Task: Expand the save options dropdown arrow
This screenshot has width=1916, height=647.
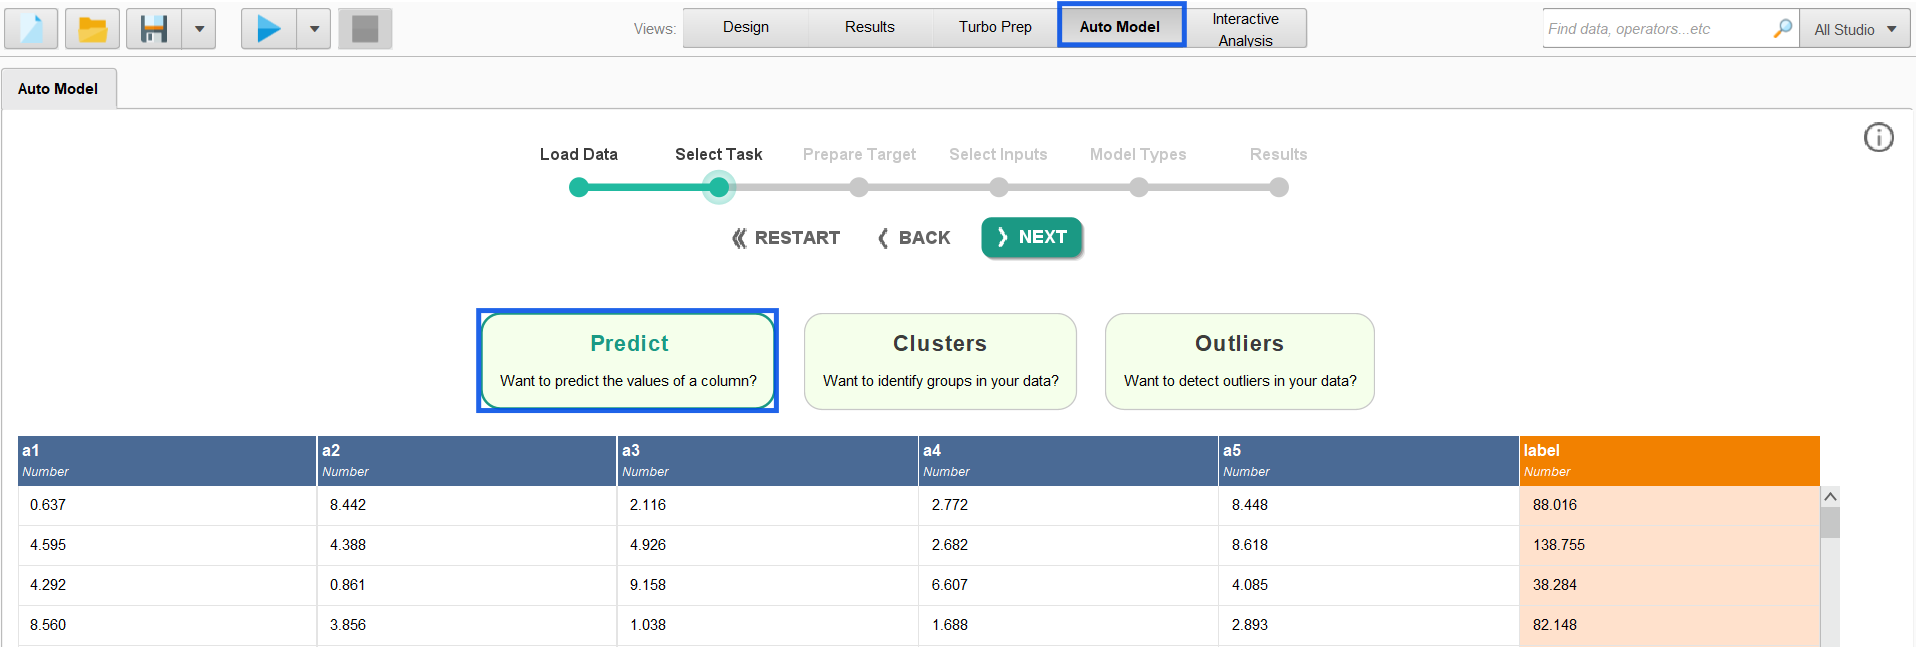Action: pos(199,29)
